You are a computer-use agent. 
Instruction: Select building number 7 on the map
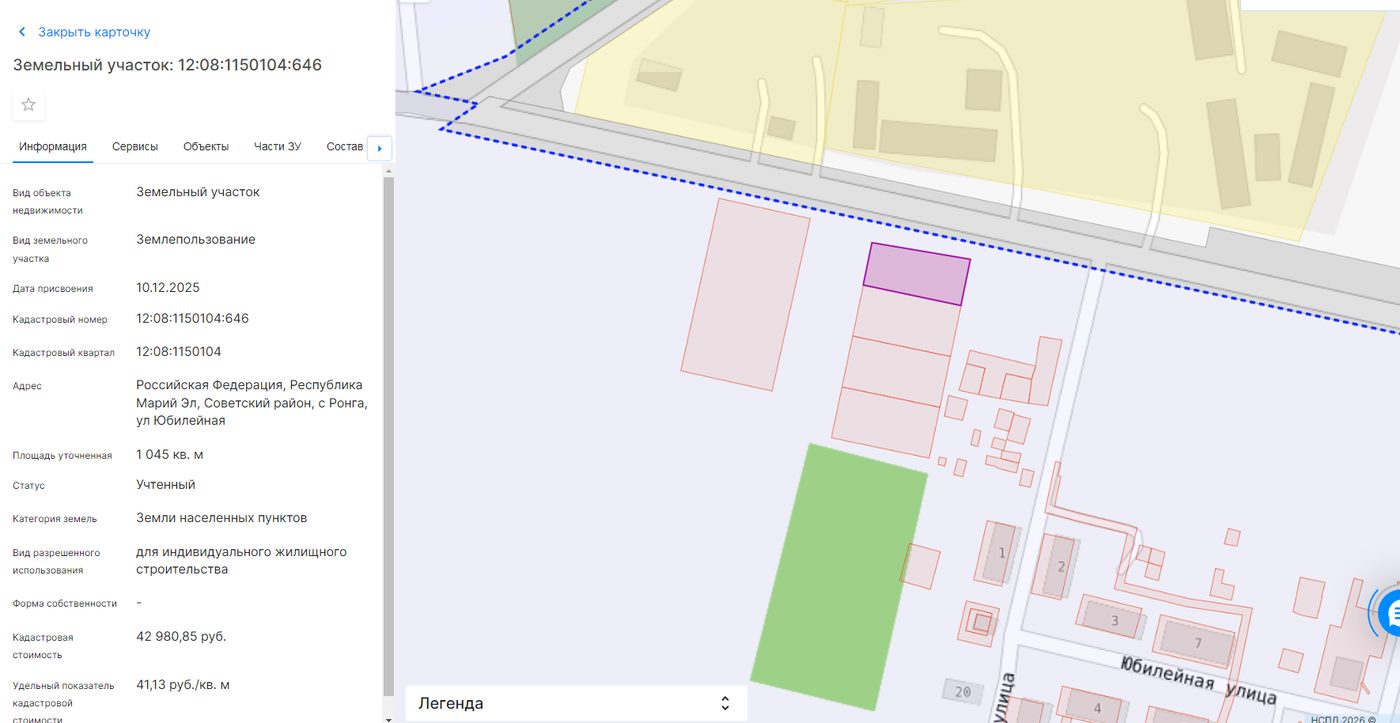pyautogui.click(x=1197, y=642)
